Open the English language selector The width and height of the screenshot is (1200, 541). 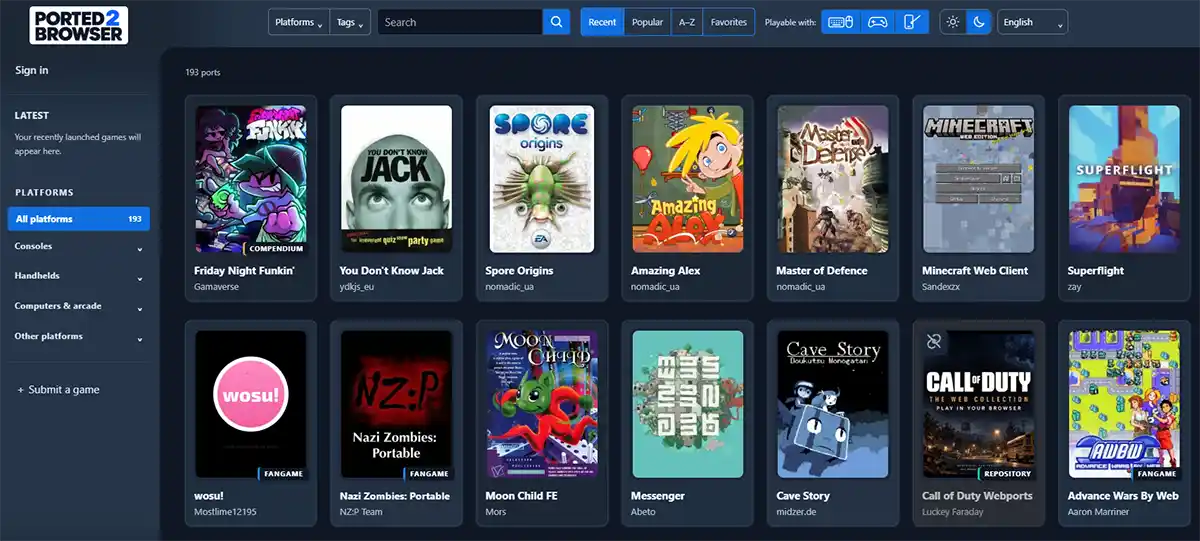coord(1032,22)
